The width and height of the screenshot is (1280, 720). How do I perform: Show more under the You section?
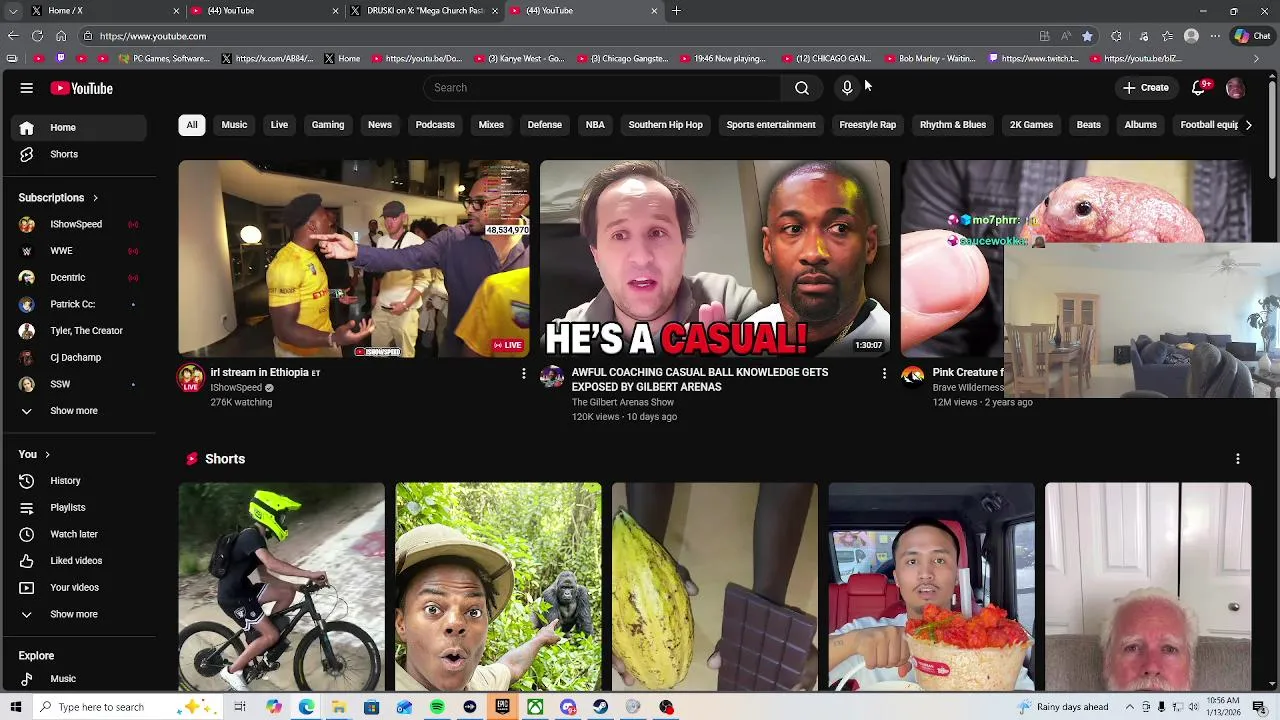click(x=80, y=614)
